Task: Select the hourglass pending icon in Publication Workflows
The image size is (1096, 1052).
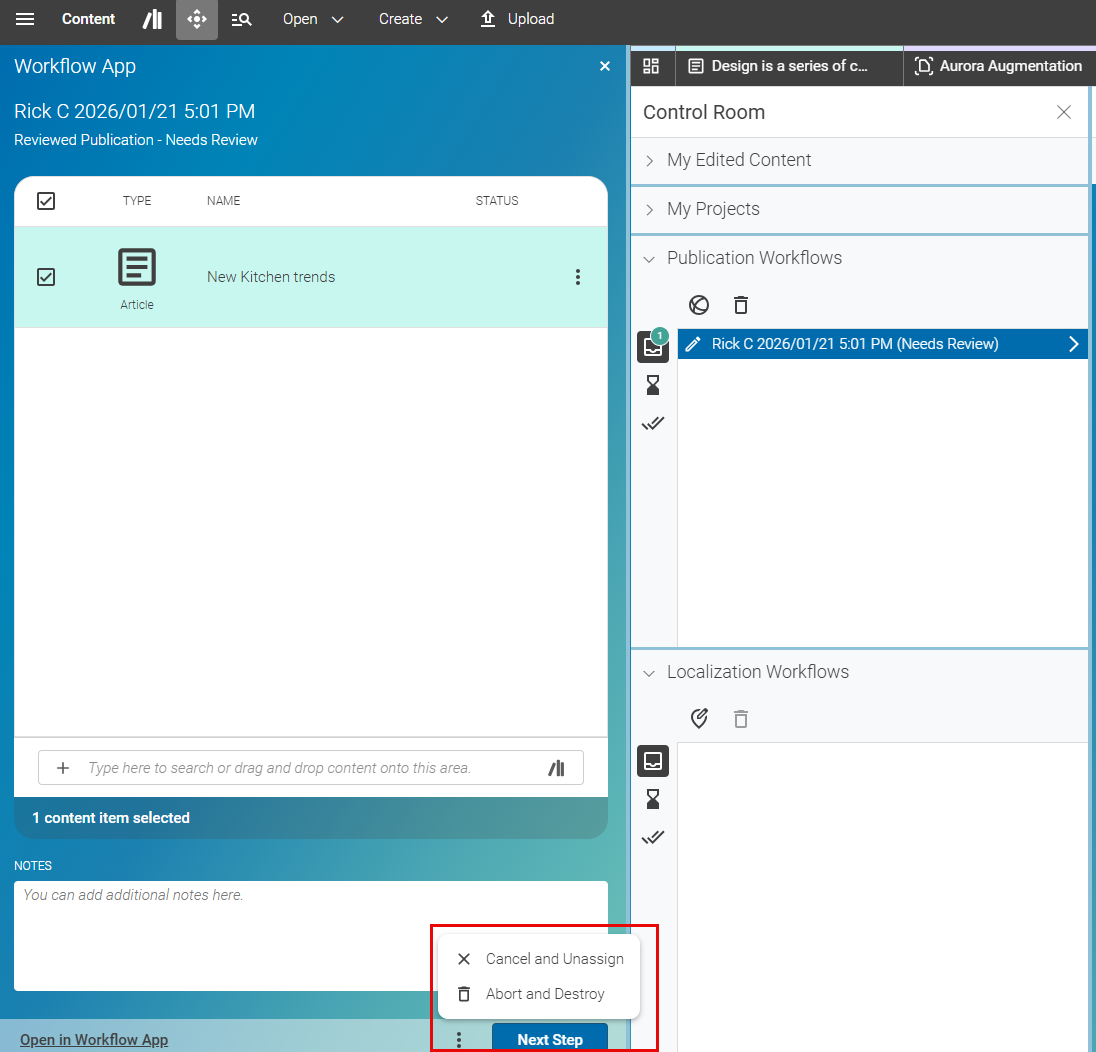Action: pos(653,384)
